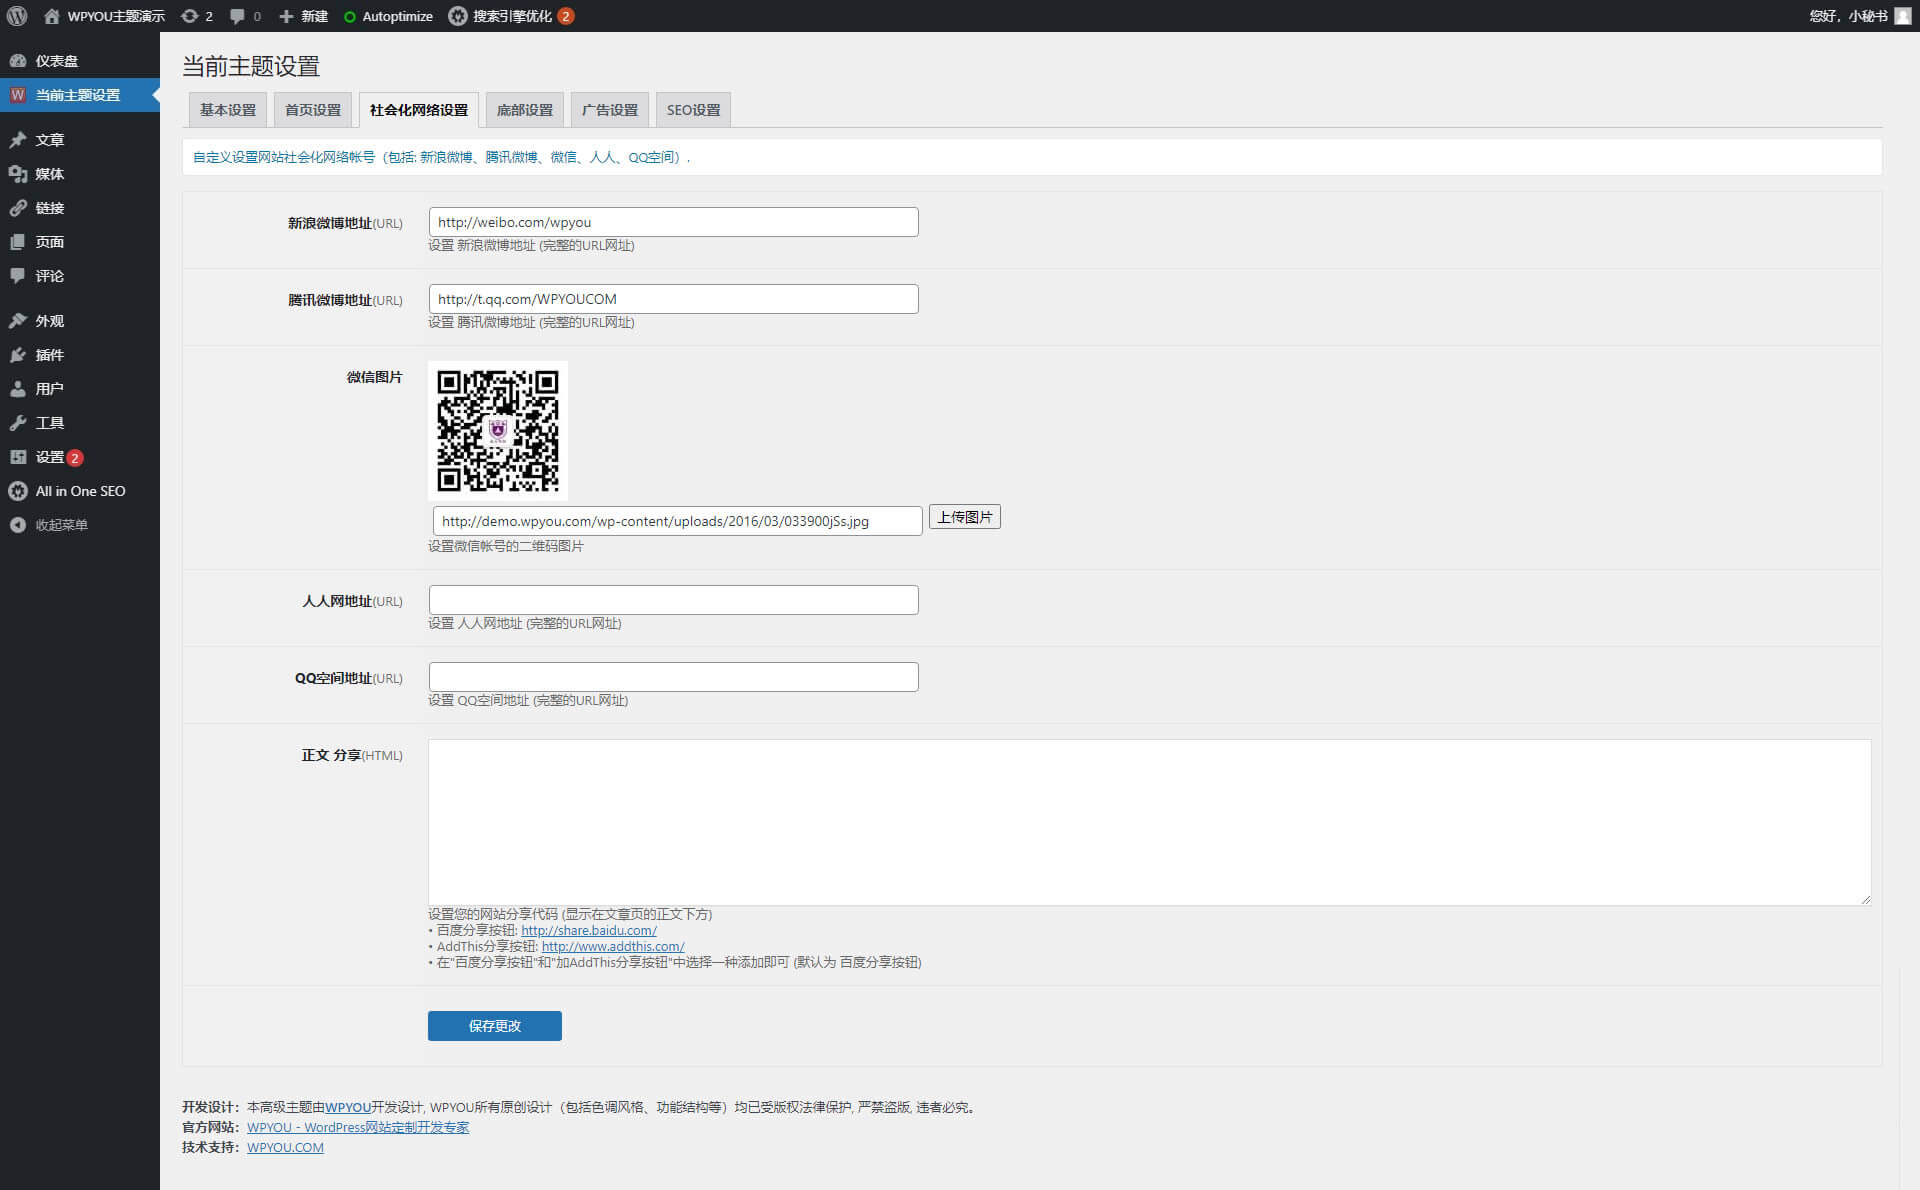Click the All in One SEO shield icon
This screenshot has height=1190, width=1920.
18,491
